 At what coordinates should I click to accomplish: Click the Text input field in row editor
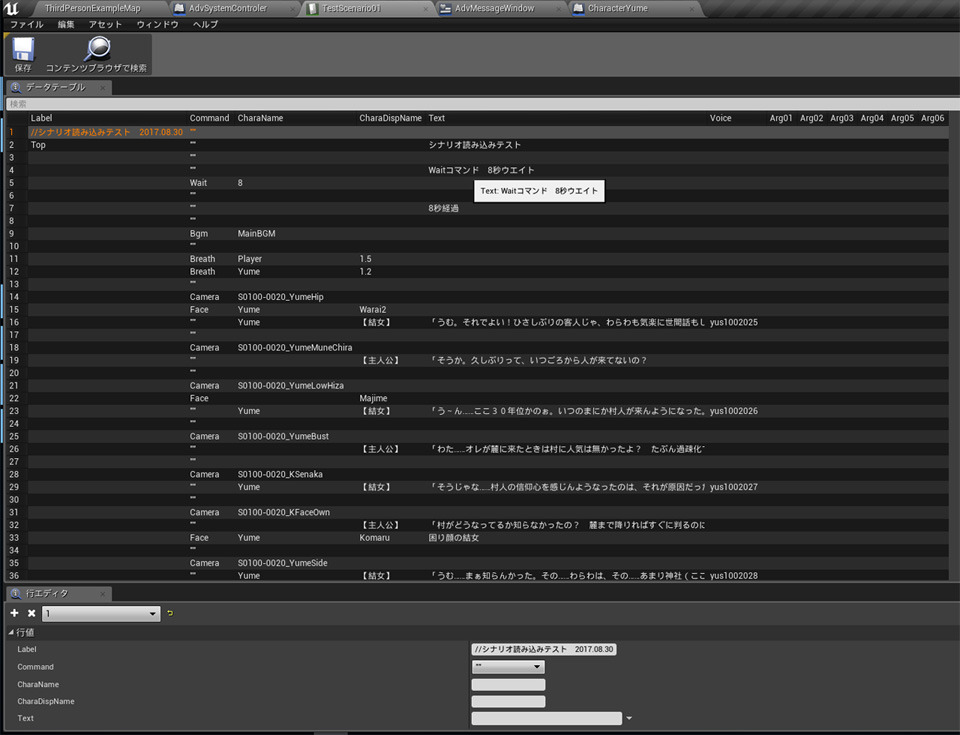[x=547, y=718]
